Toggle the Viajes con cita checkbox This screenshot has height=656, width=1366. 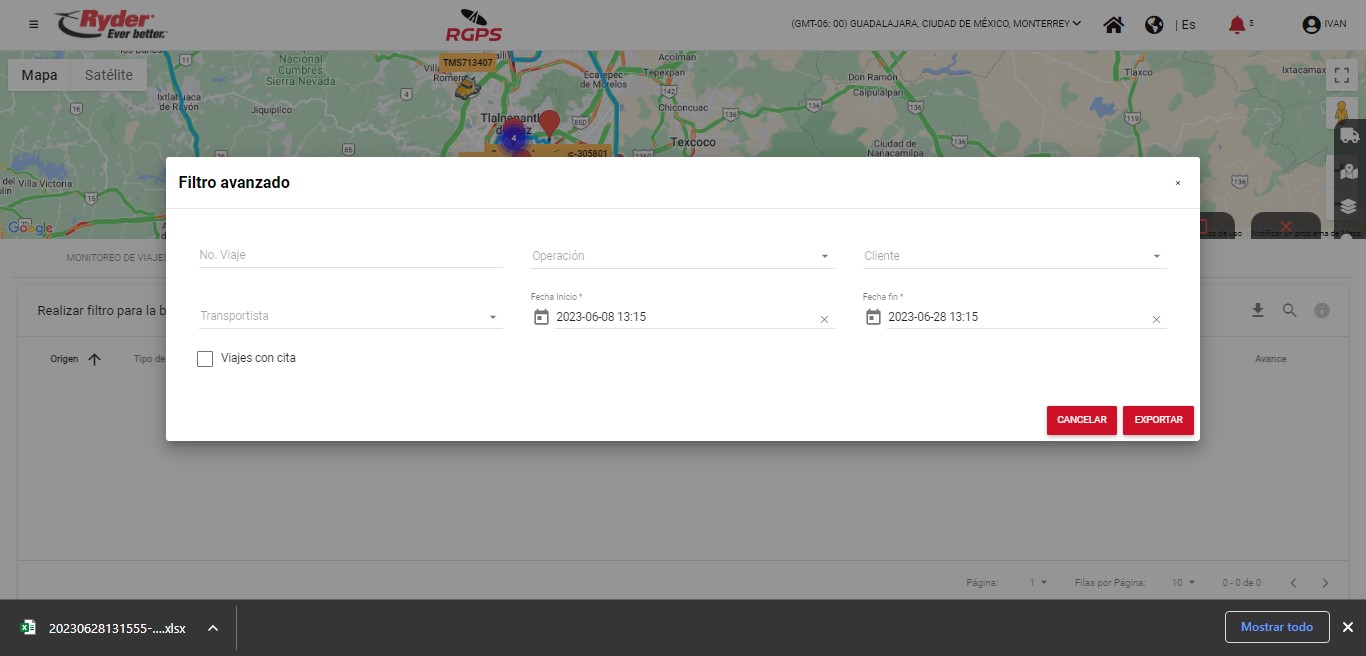(x=205, y=358)
